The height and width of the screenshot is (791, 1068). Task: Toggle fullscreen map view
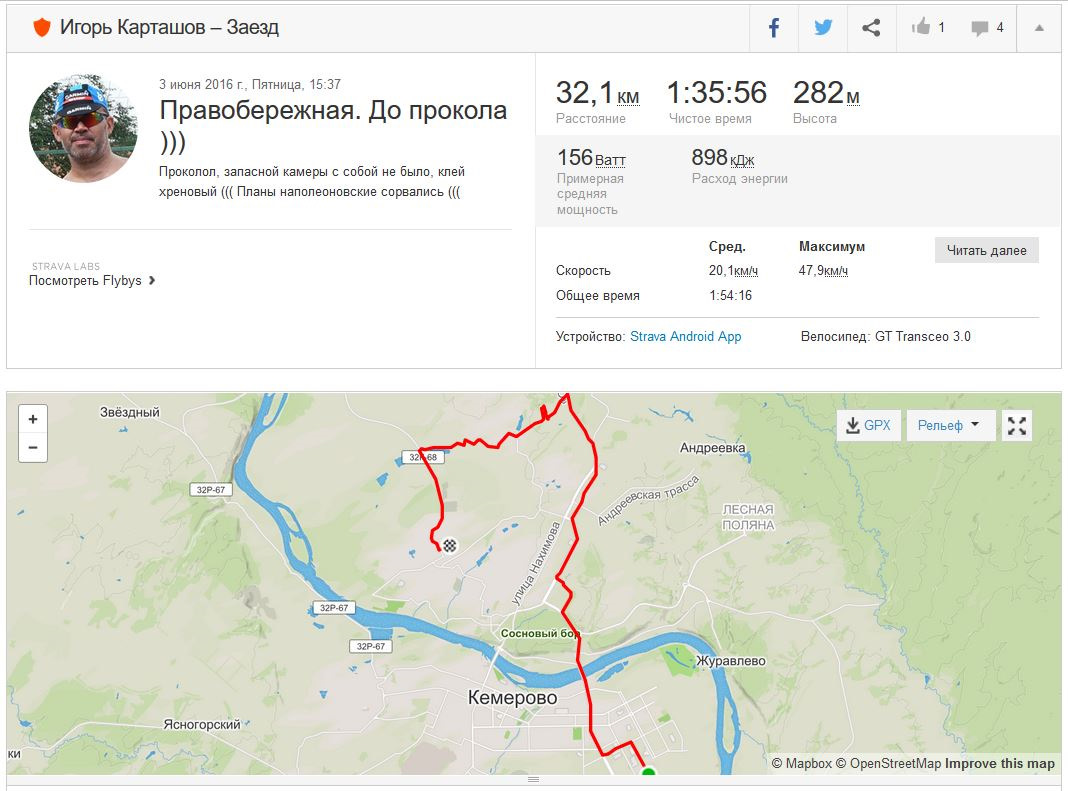click(1017, 426)
